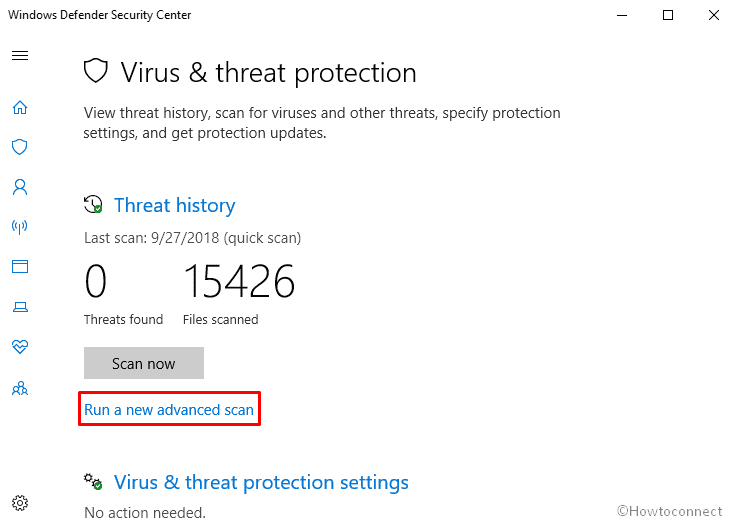Open Virus & threat protection settings link
Screen dimensions: 730x526
pyautogui.click(x=261, y=482)
